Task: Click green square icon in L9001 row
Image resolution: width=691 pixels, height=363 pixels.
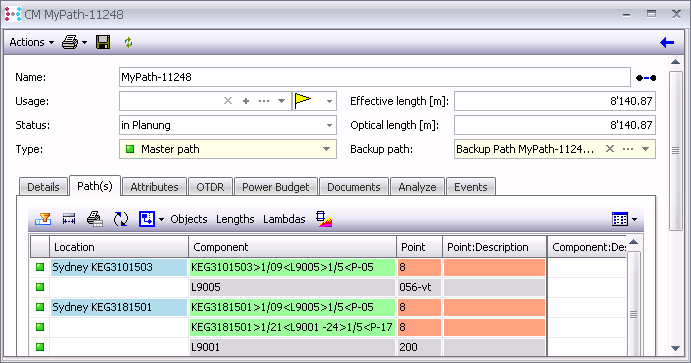Action: click(40, 347)
